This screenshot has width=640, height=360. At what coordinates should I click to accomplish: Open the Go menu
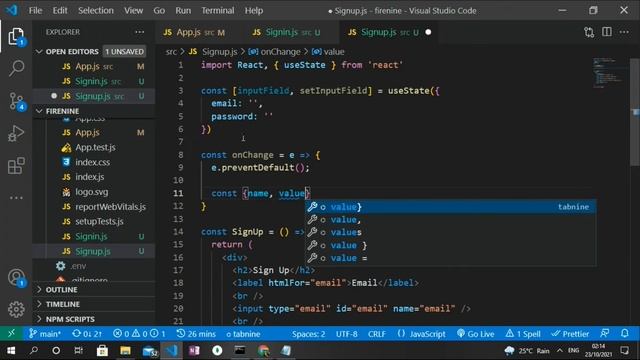tap(159, 11)
